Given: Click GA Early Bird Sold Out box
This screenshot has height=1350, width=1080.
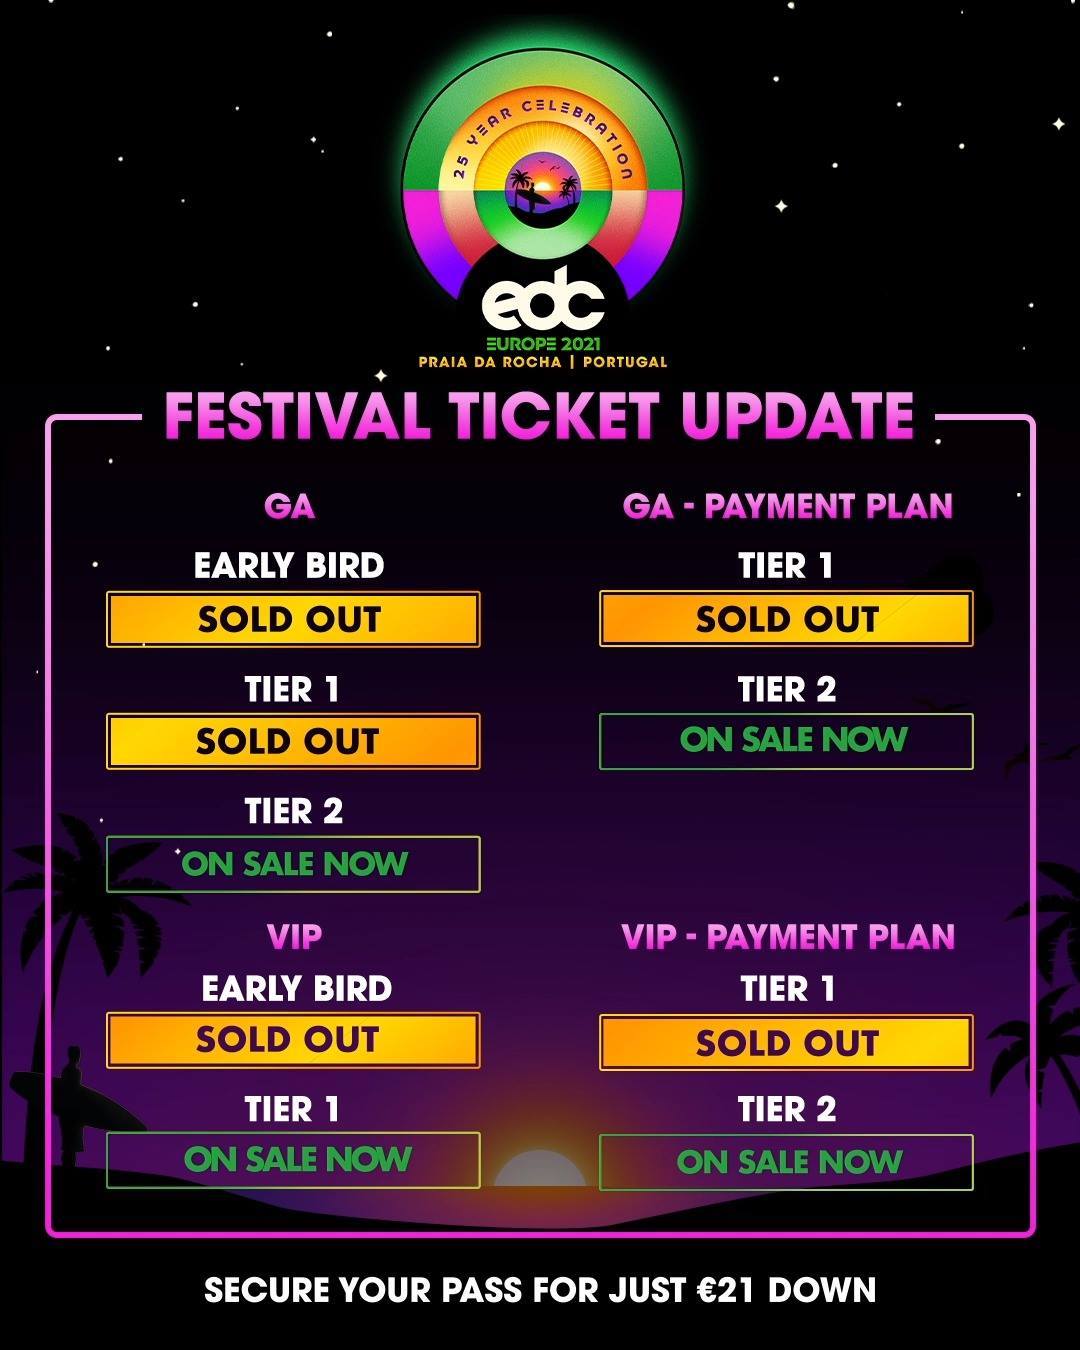Looking at the screenshot, I should pyautogui.click(x=293, y=619).
